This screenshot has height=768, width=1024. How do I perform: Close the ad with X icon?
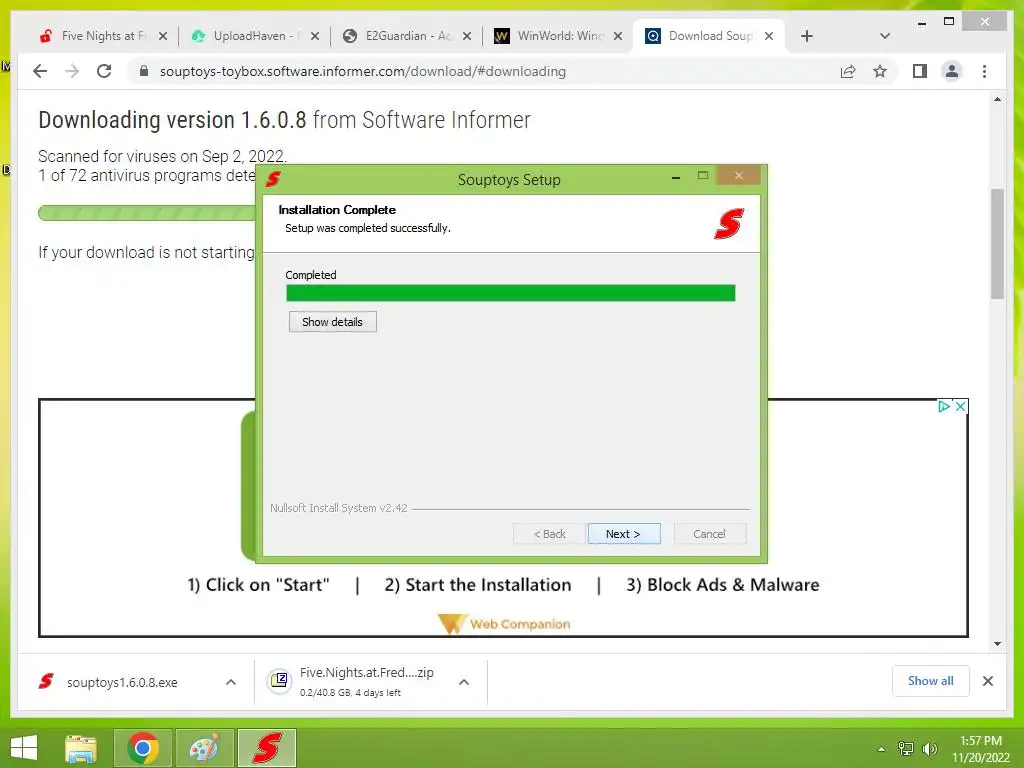coord(960,406)
